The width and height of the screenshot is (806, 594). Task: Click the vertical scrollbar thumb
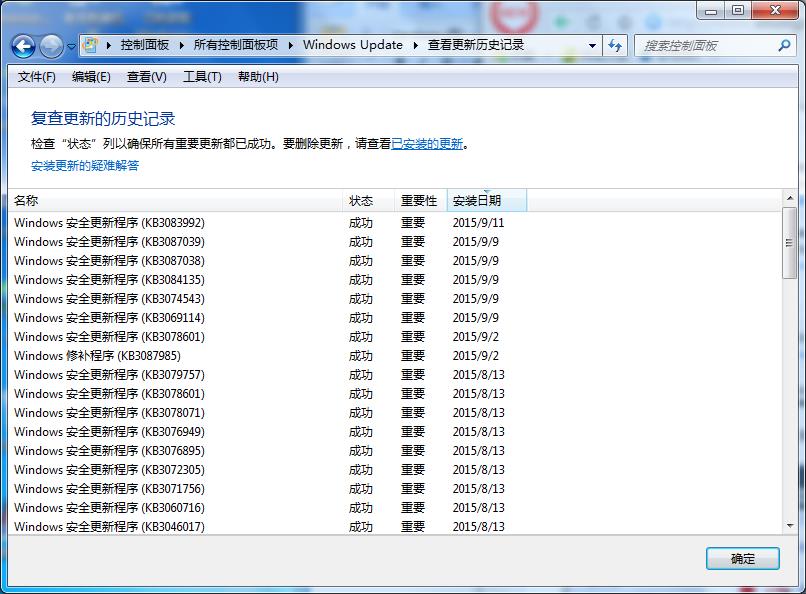click(790, 243)
